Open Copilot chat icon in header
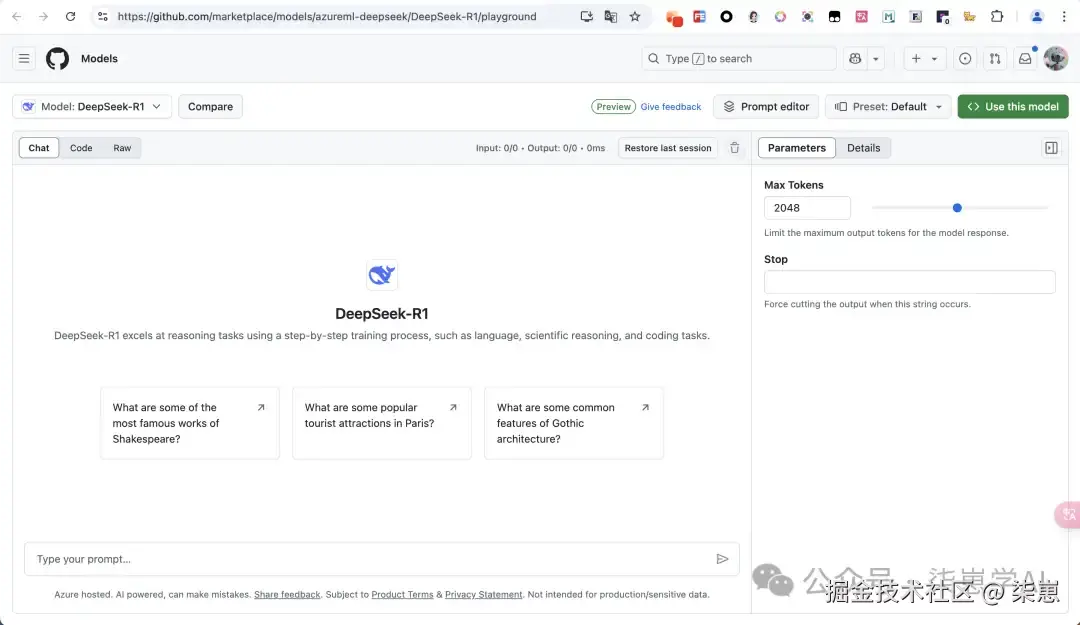Image resolution: width=1080 pixels, height=625 pixels. point(855,59)
